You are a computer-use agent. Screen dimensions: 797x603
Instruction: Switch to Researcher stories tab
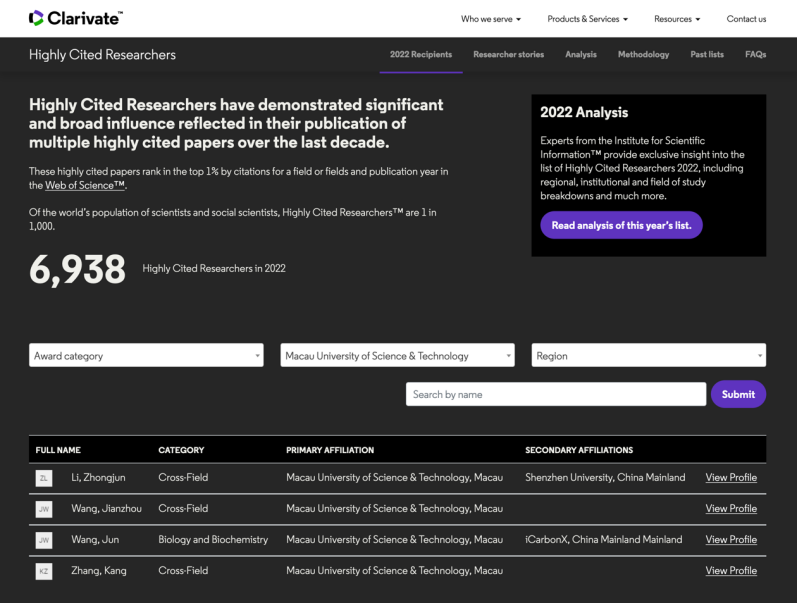[x=508, y=54]
